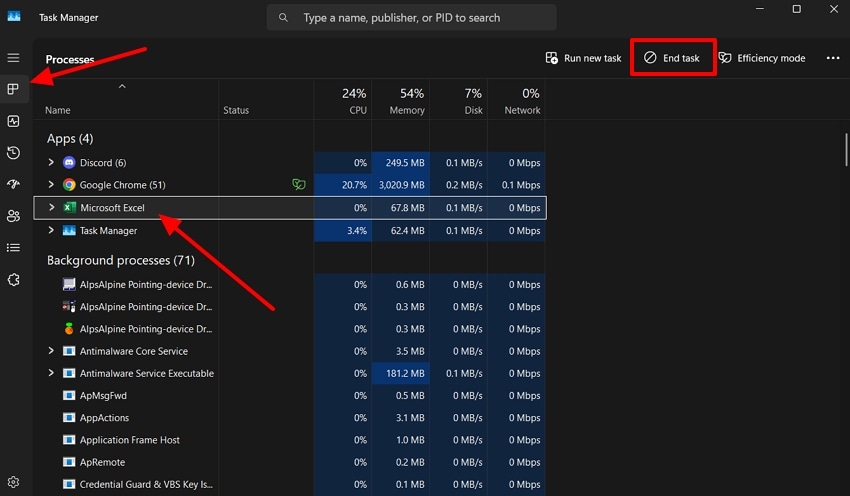Open the Performance page in sidebar
The width and height of the screenshot is (850, 496).
(14, 121)
